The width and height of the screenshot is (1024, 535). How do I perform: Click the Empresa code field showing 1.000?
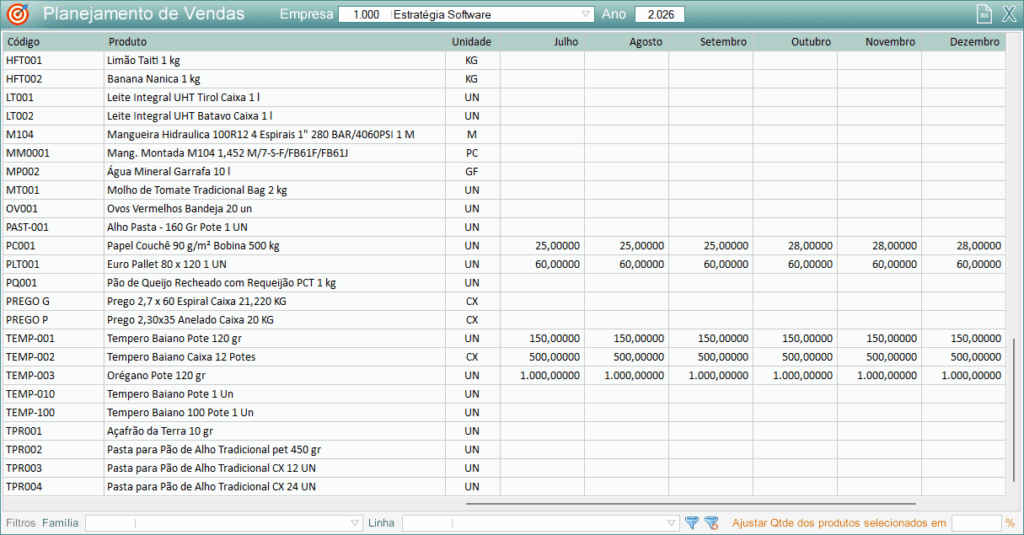tap(363, 15)
